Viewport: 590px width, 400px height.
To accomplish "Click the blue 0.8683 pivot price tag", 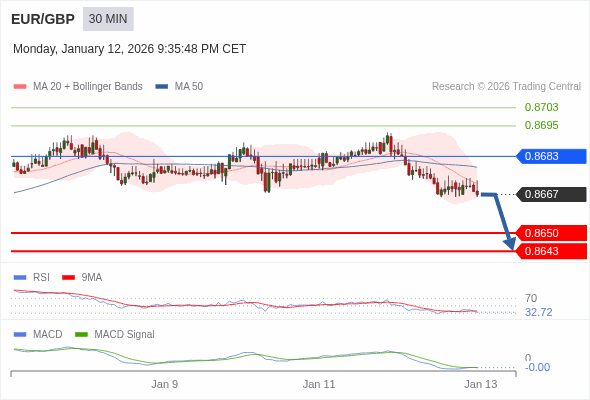I will [551, 156].
